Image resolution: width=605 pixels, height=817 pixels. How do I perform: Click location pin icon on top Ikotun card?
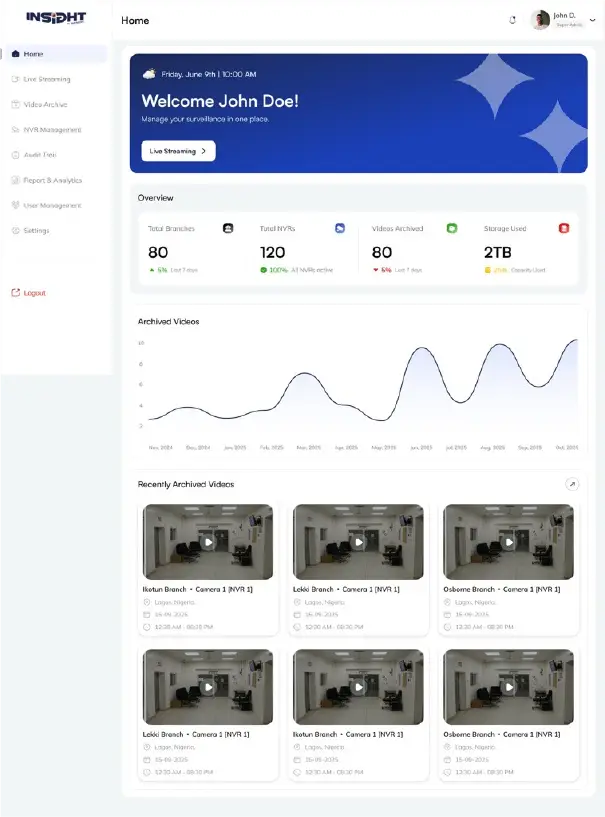tap(147, 602)
